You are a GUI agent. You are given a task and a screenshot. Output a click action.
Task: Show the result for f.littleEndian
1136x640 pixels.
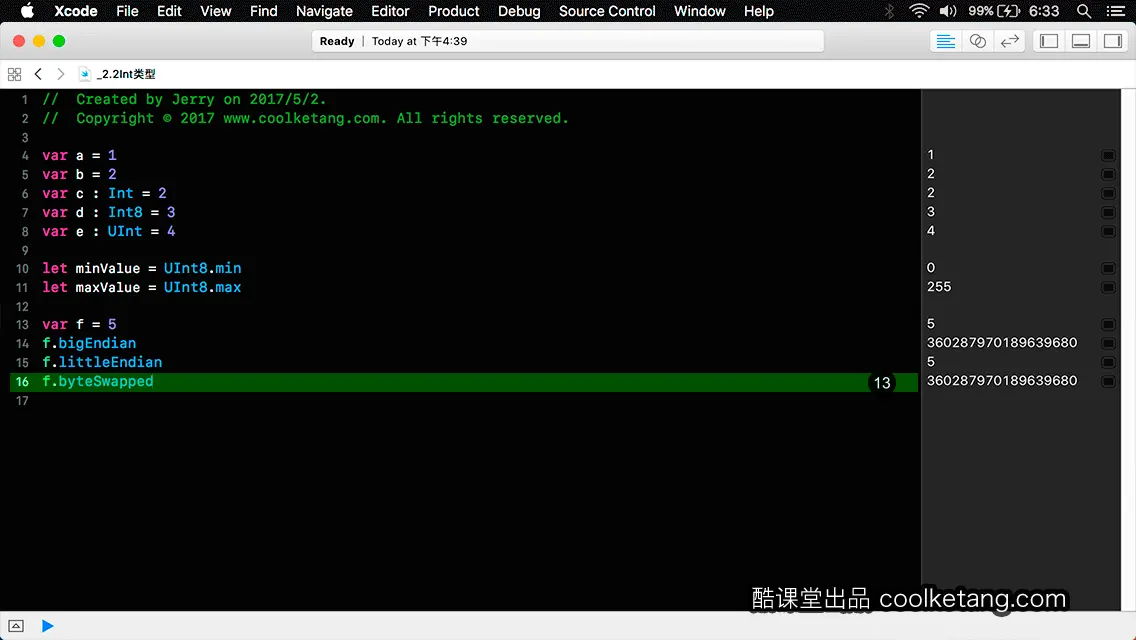pos(1108,362)
